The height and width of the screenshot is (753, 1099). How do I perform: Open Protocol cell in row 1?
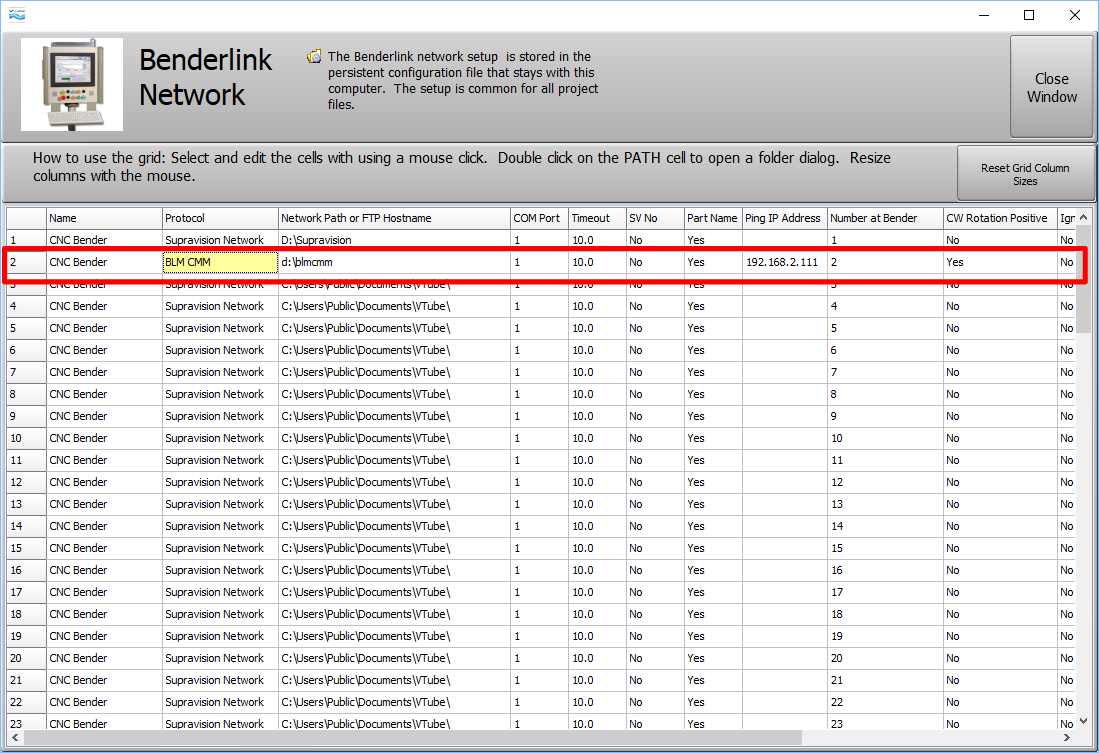click(x=220, y=240)
